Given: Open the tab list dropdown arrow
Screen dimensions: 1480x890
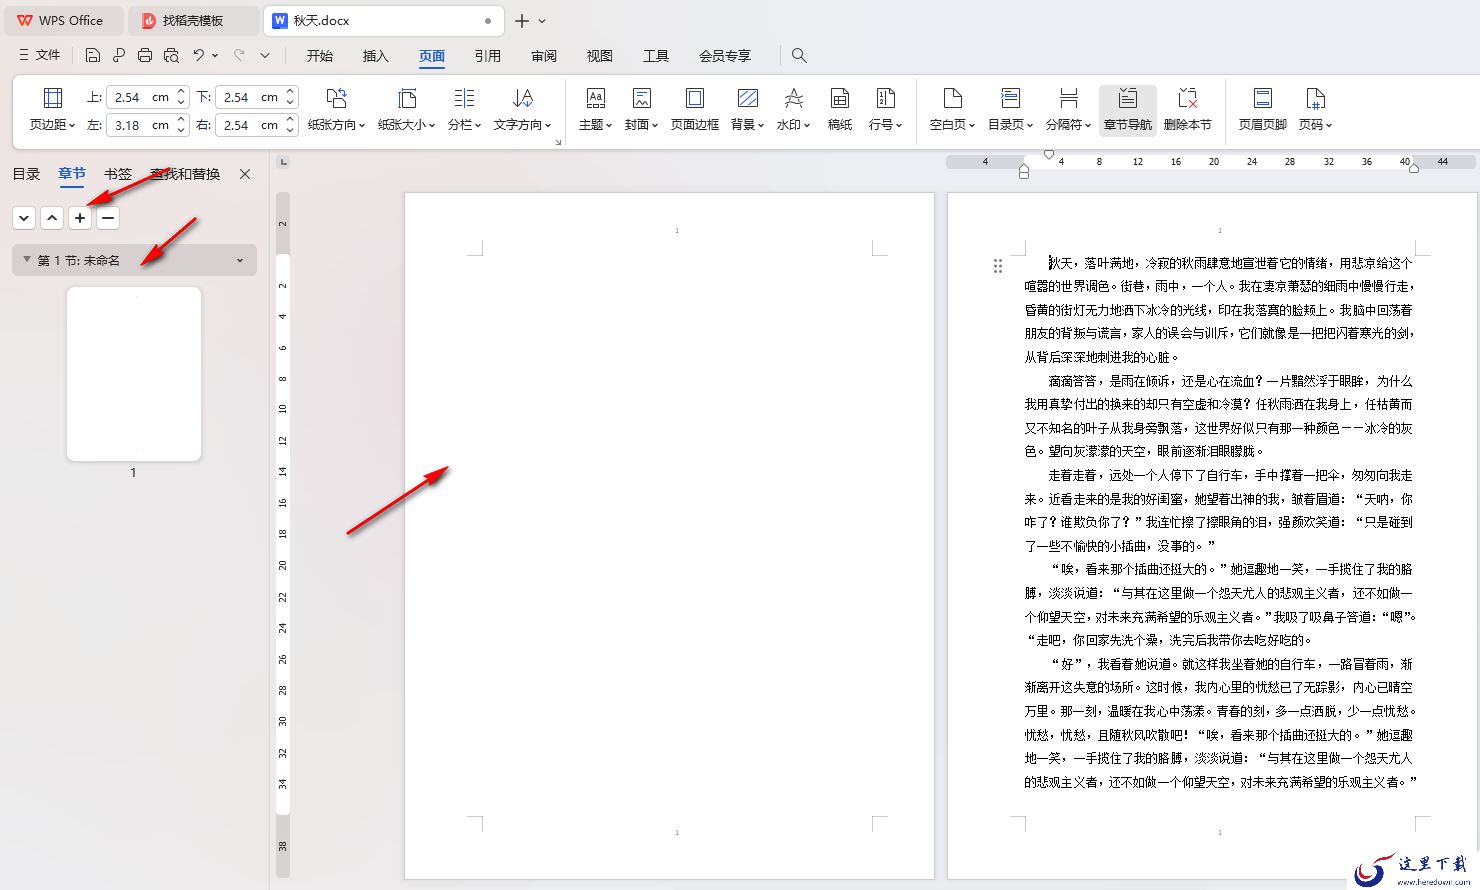Looking at the screenshot, I should click(543, 20).
